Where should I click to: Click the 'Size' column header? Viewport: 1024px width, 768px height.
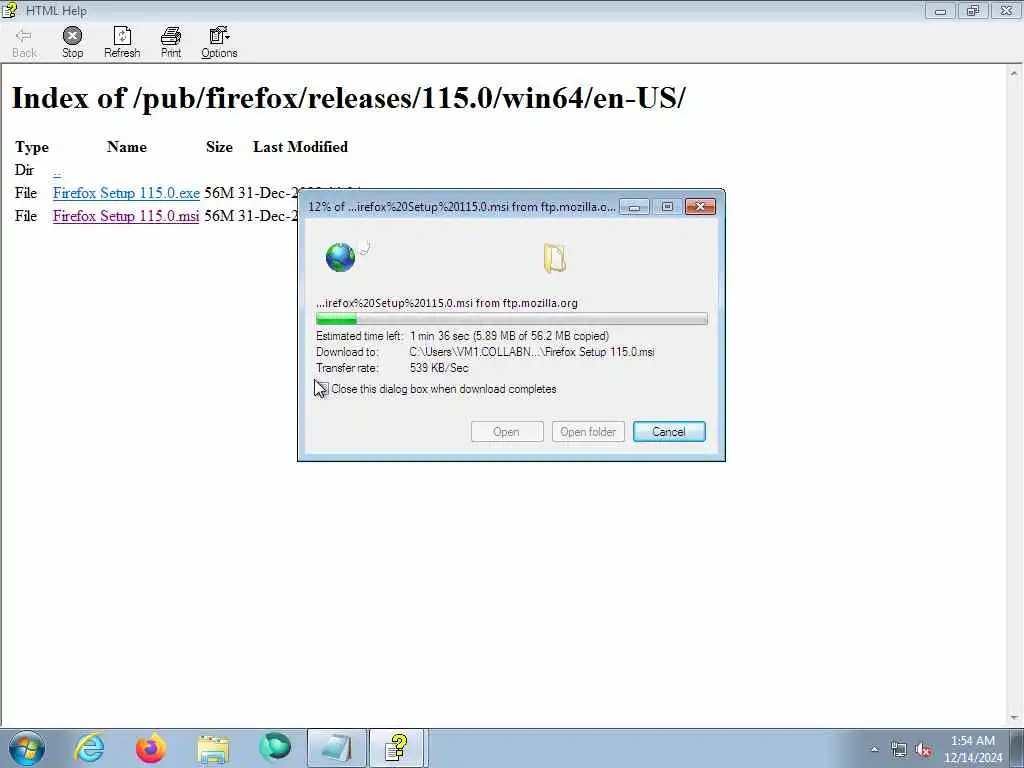[x=219, y=147]
